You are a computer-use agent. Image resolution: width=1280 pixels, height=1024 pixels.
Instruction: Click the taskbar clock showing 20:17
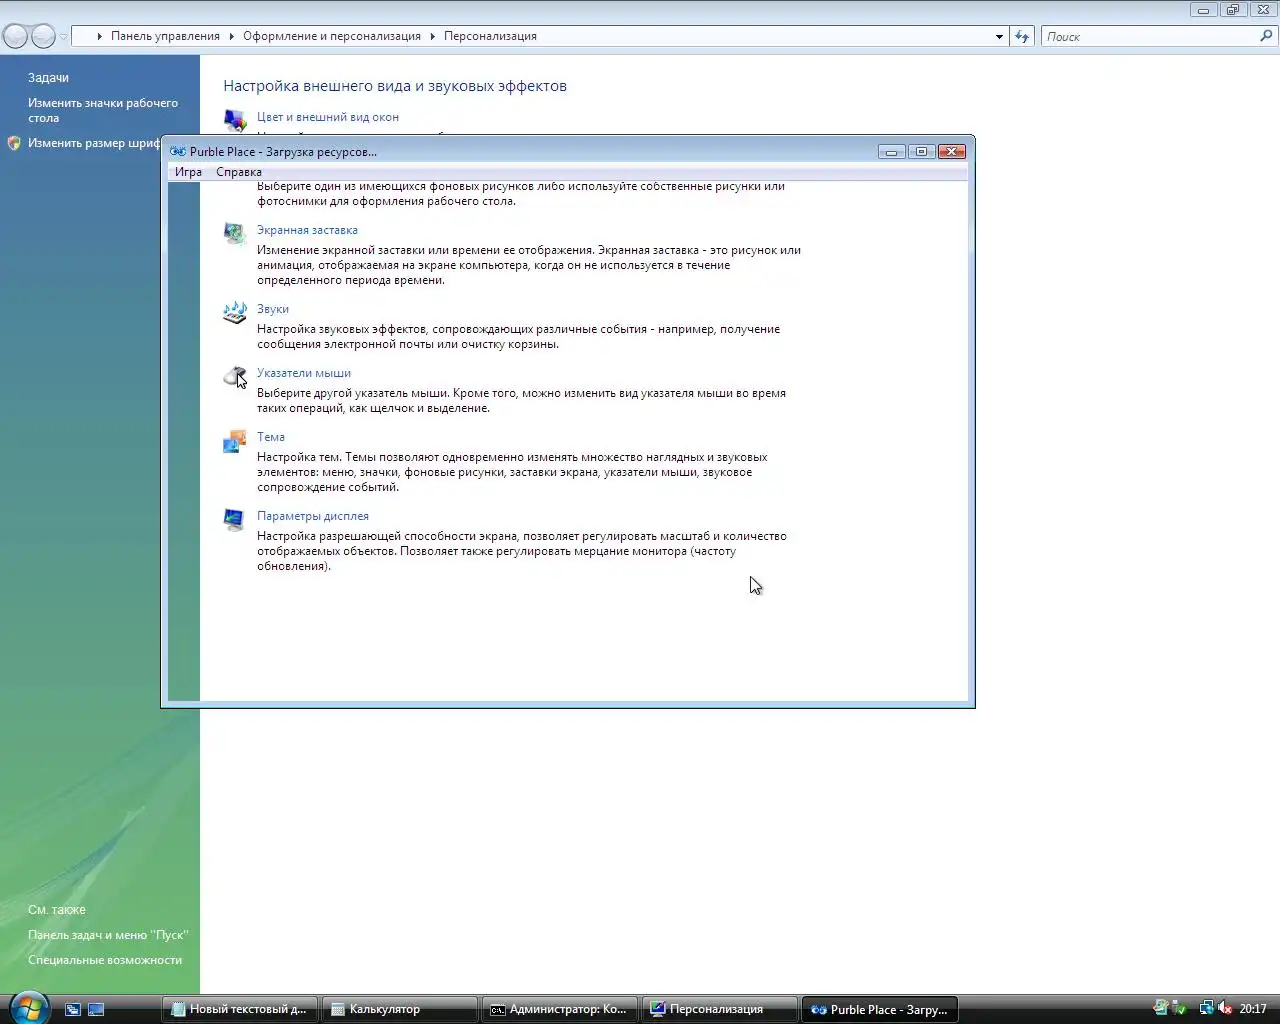1253,1009
